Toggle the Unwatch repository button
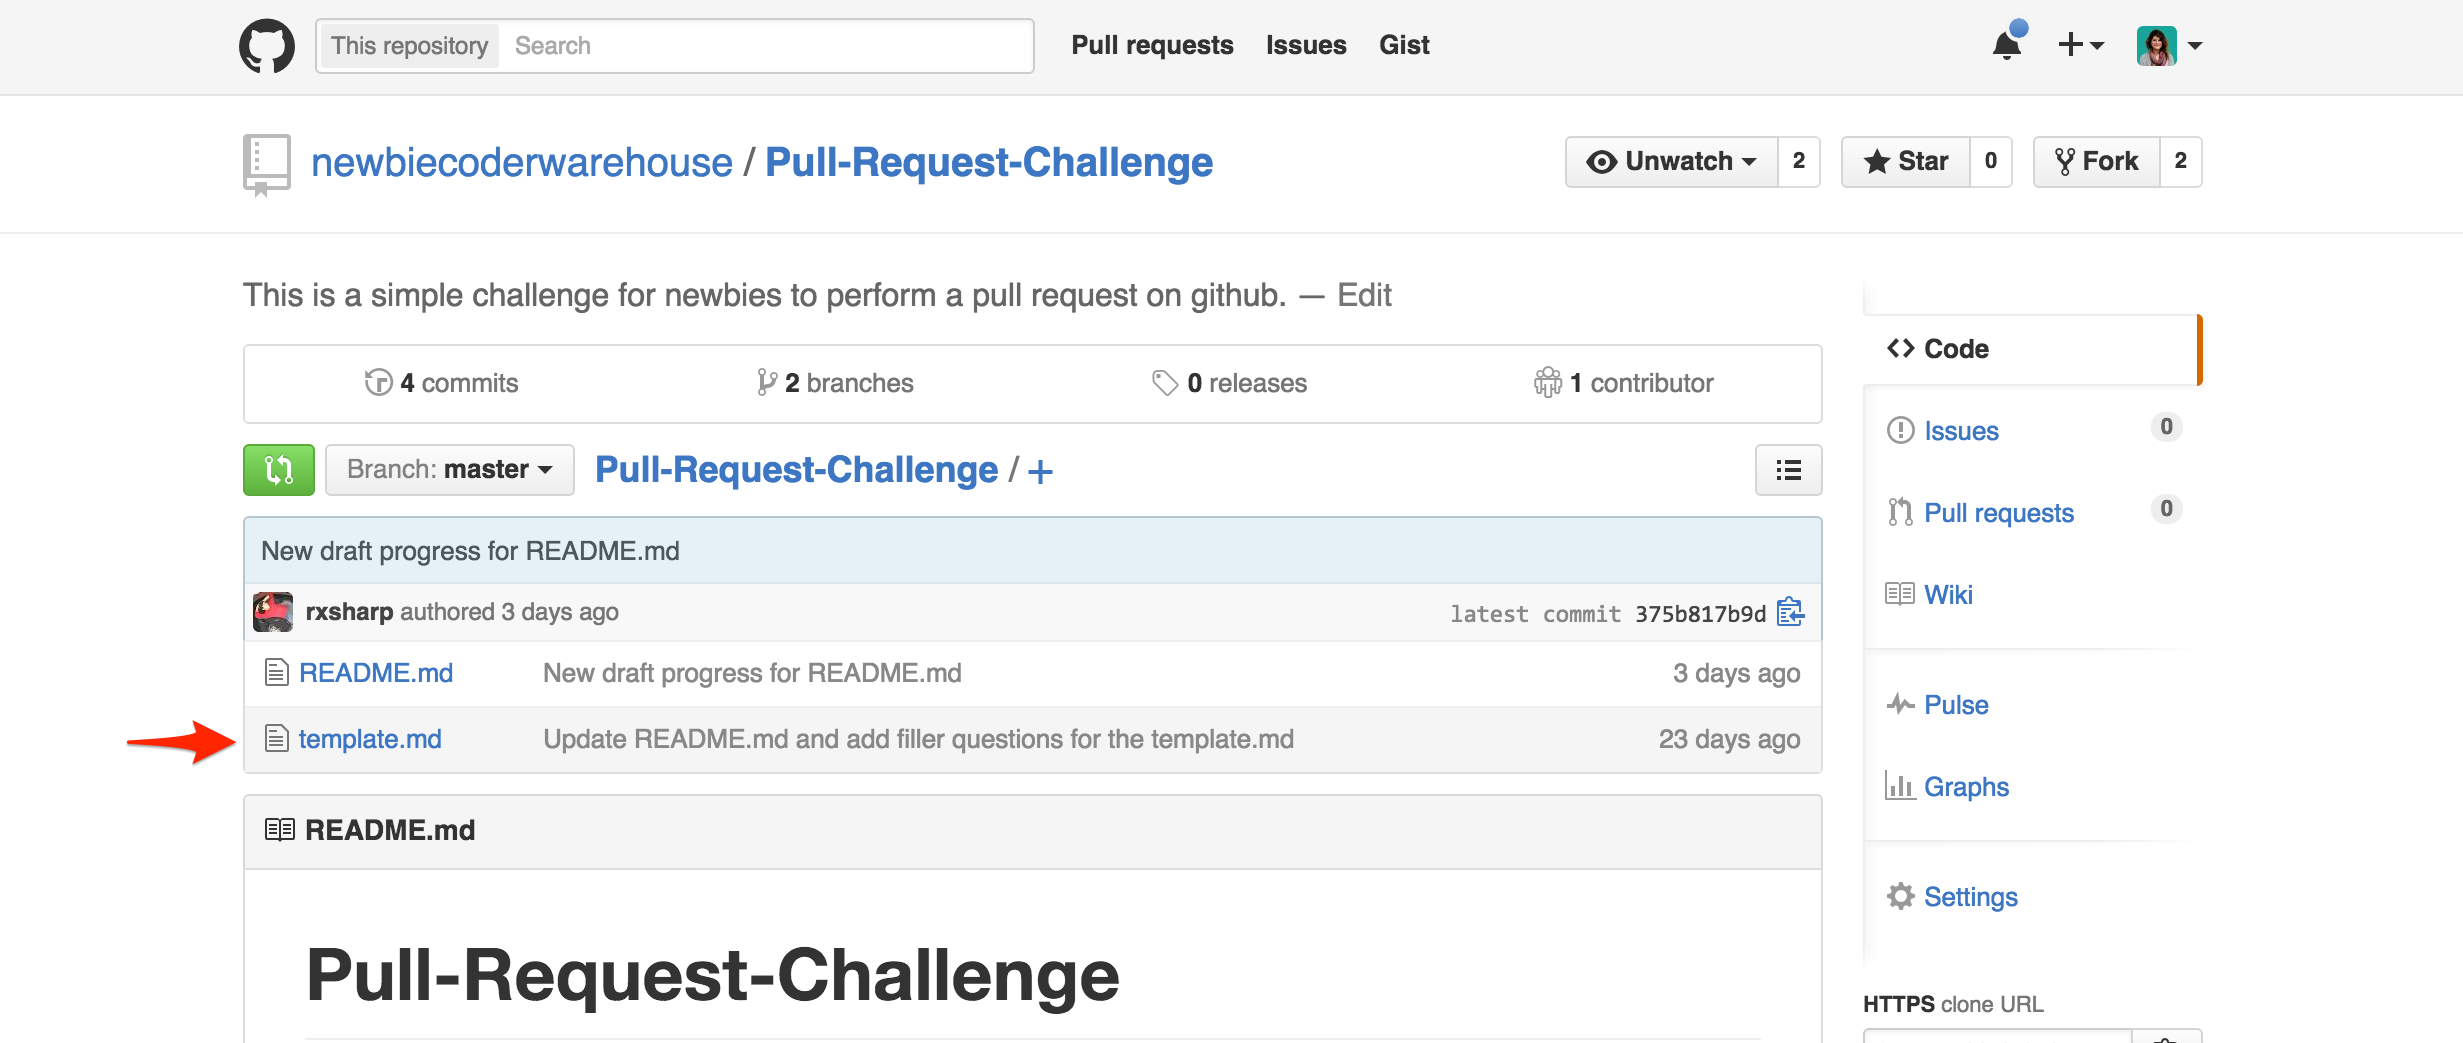Image resolution: width=2463 pixels, height=1043 pixels. point(1672,161)
